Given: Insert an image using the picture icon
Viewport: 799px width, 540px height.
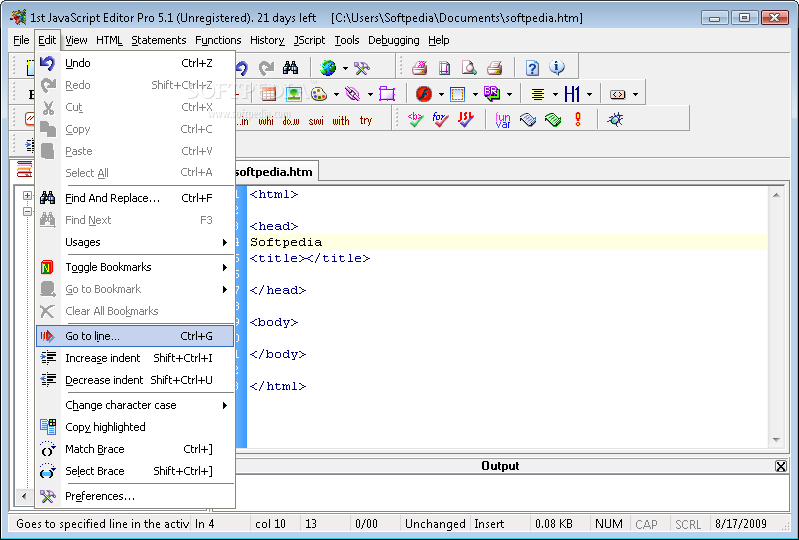Looking at the screenshot, I should [x=294, y=94].
